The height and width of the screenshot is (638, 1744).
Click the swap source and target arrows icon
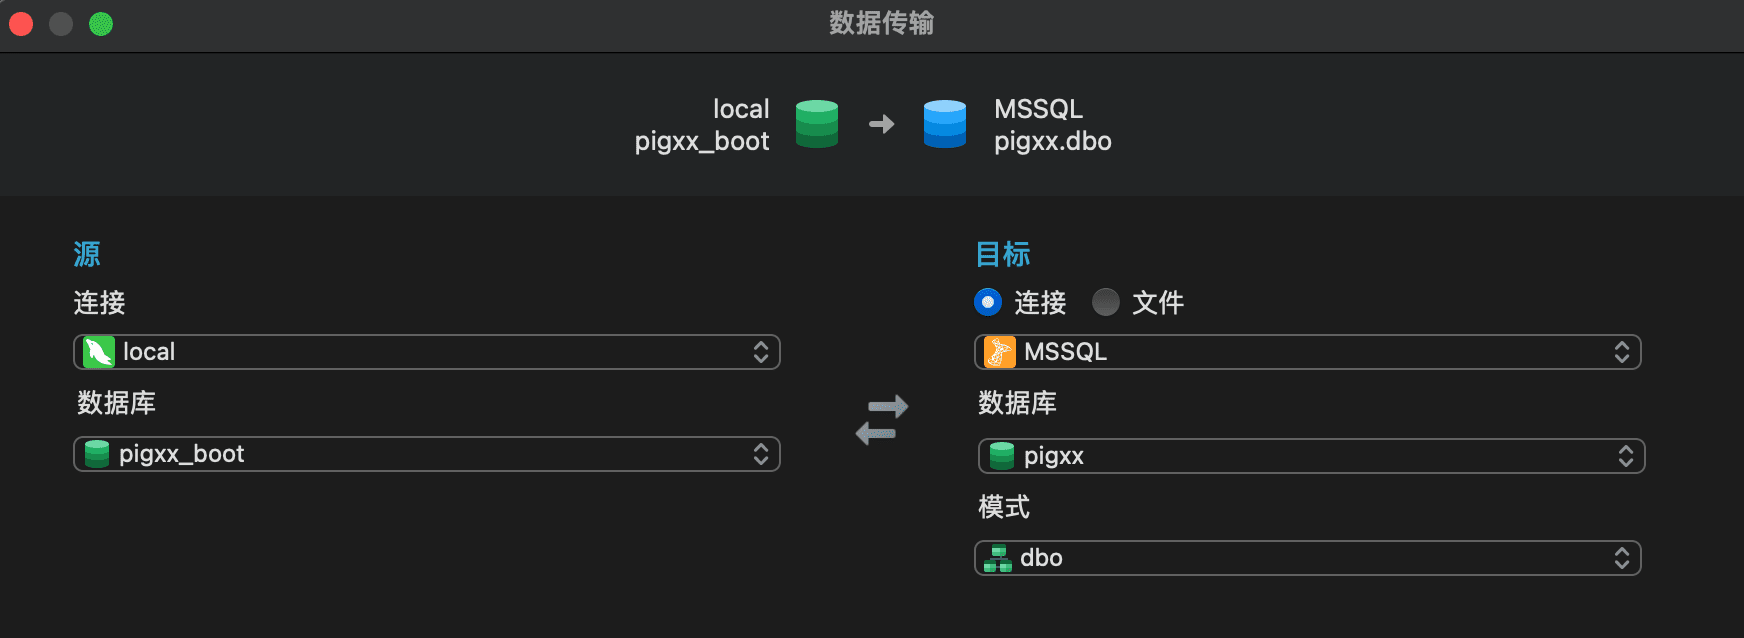[x=882, y=419]
